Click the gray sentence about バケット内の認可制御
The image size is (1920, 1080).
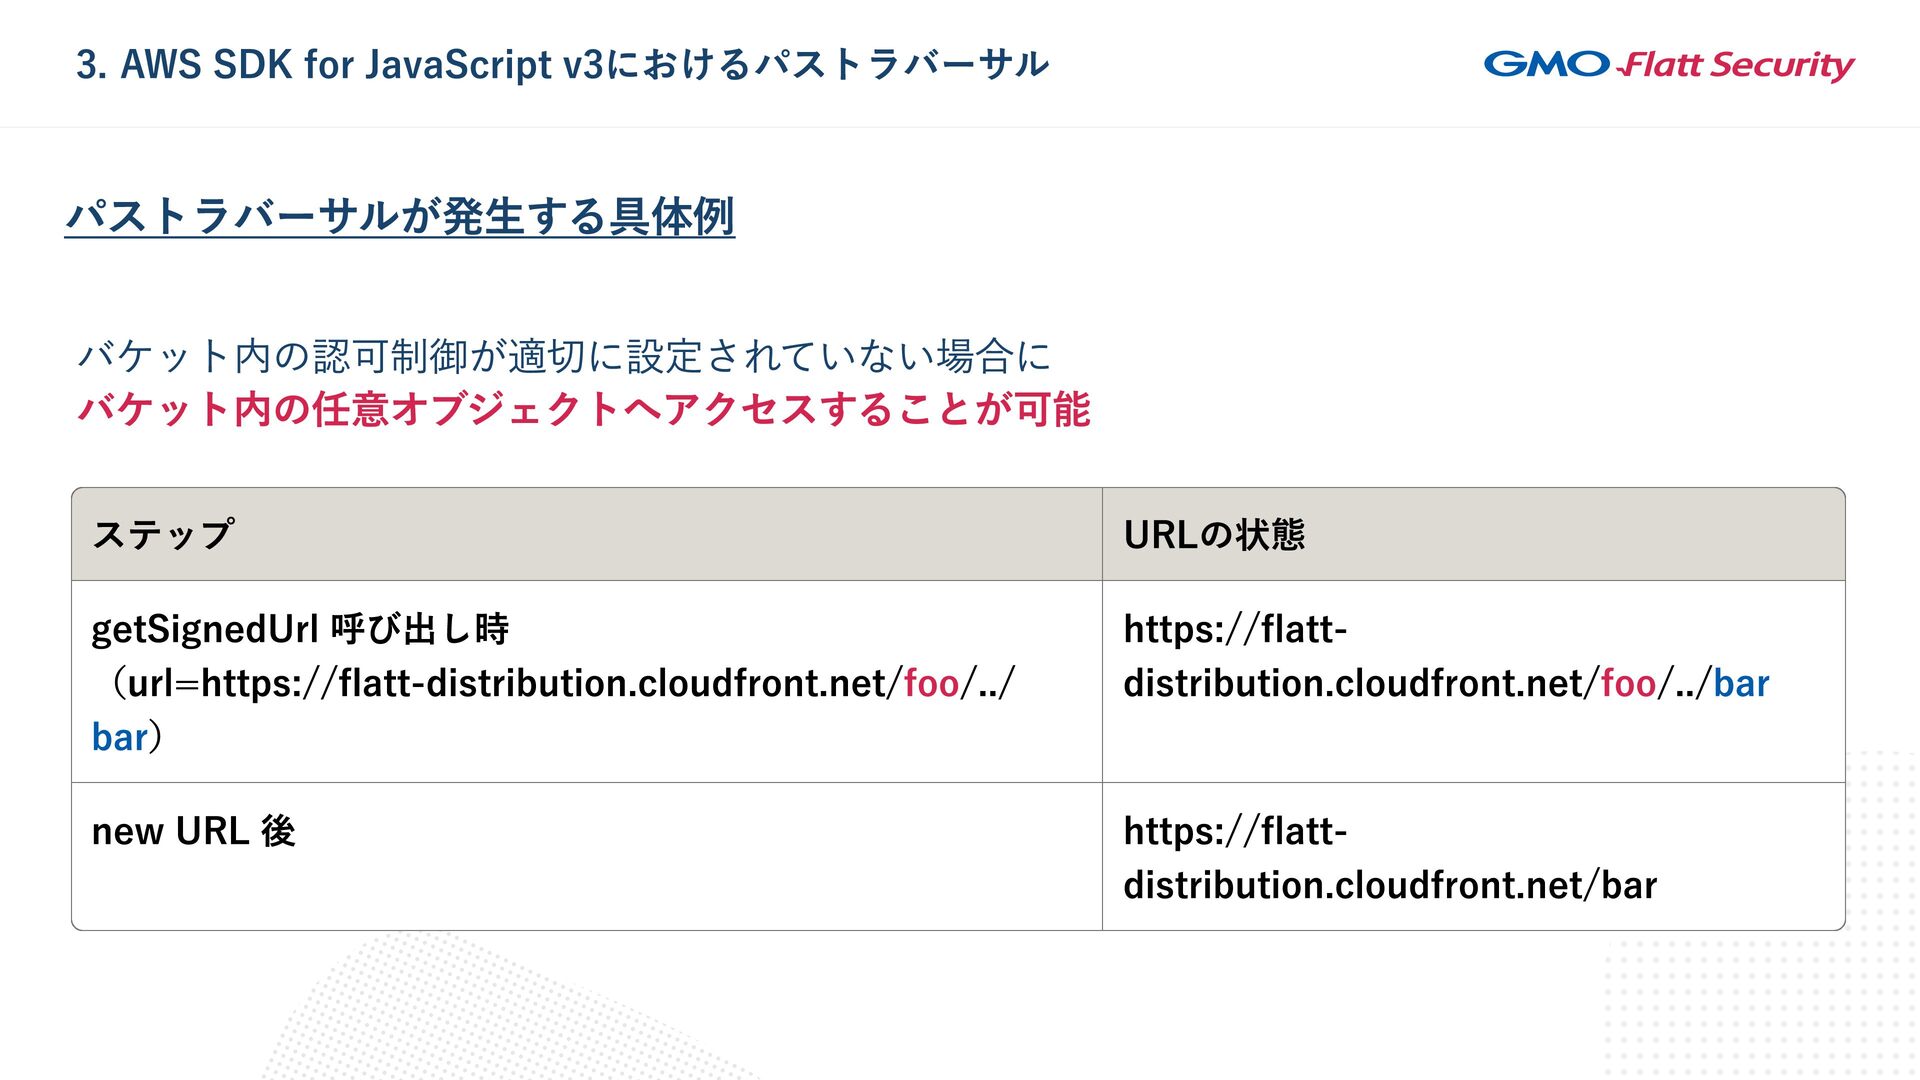564,356
